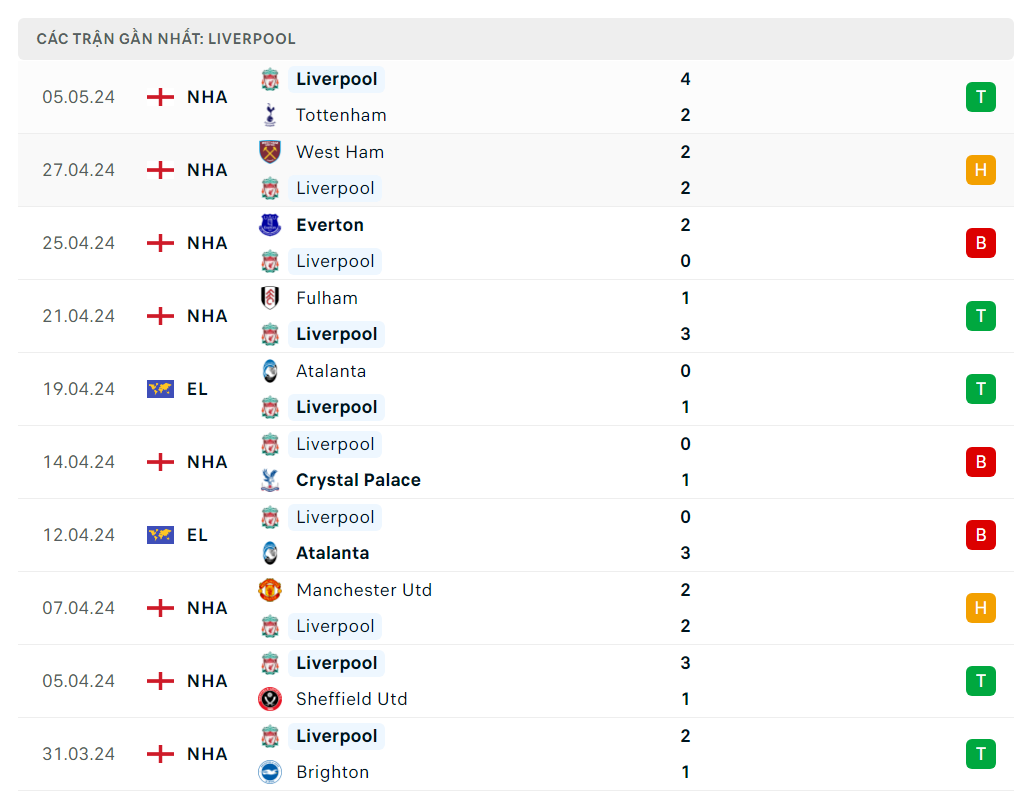Click red B badge for Everton match
The width and height of the screenshot is (1030, 796).
point(980,243)
